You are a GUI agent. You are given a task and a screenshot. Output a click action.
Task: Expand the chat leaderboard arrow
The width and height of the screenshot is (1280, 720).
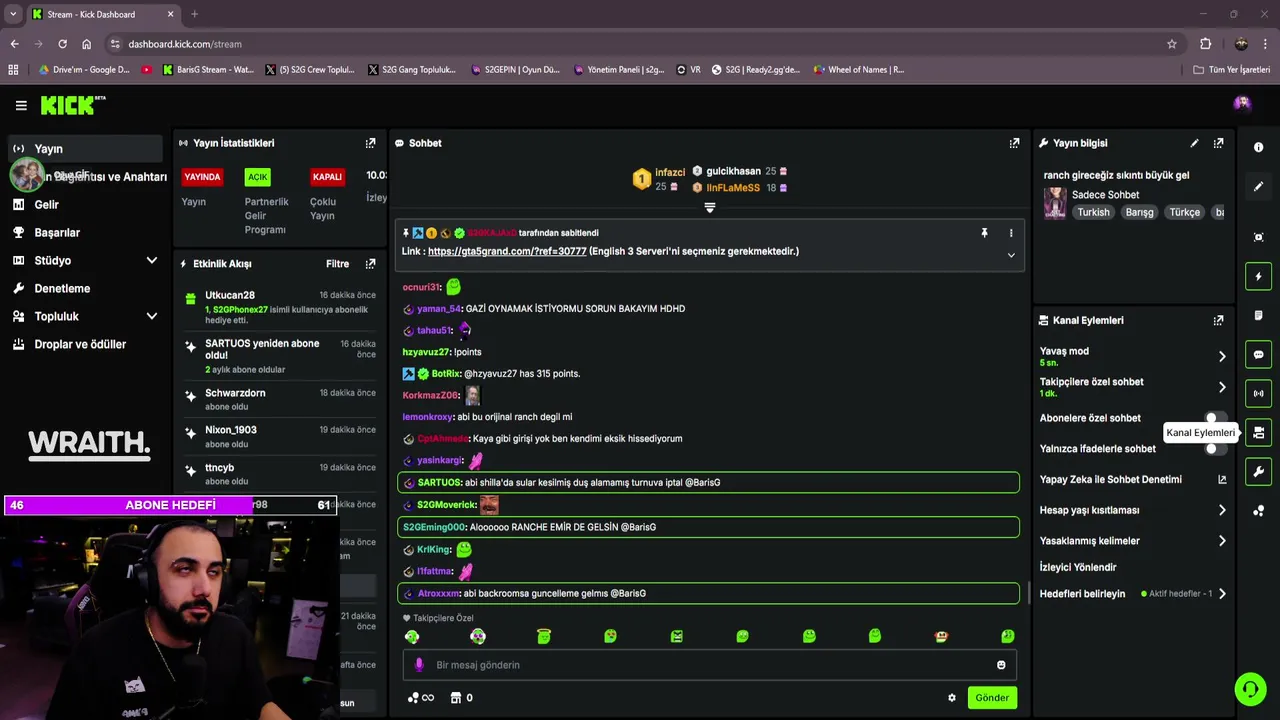(710, 208)
